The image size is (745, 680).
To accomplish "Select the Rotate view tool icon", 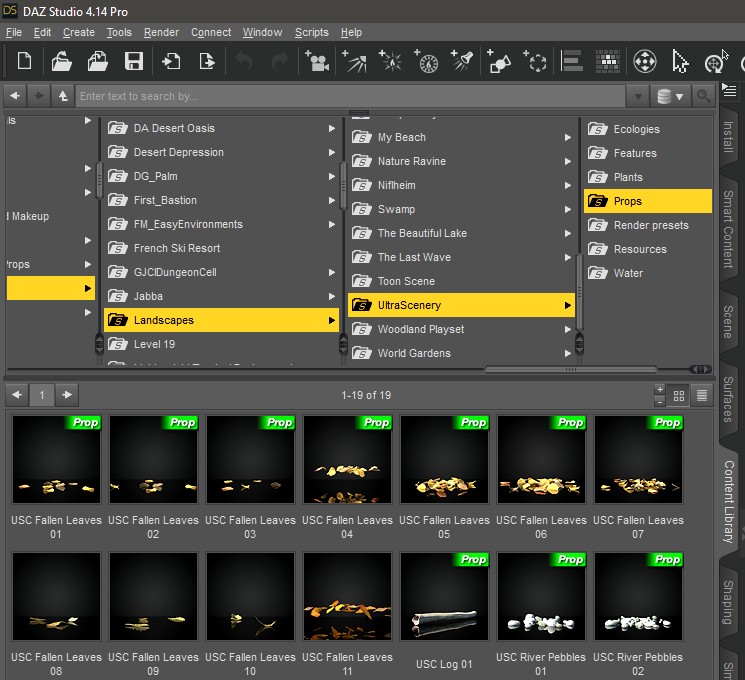I will click(715, 62).
